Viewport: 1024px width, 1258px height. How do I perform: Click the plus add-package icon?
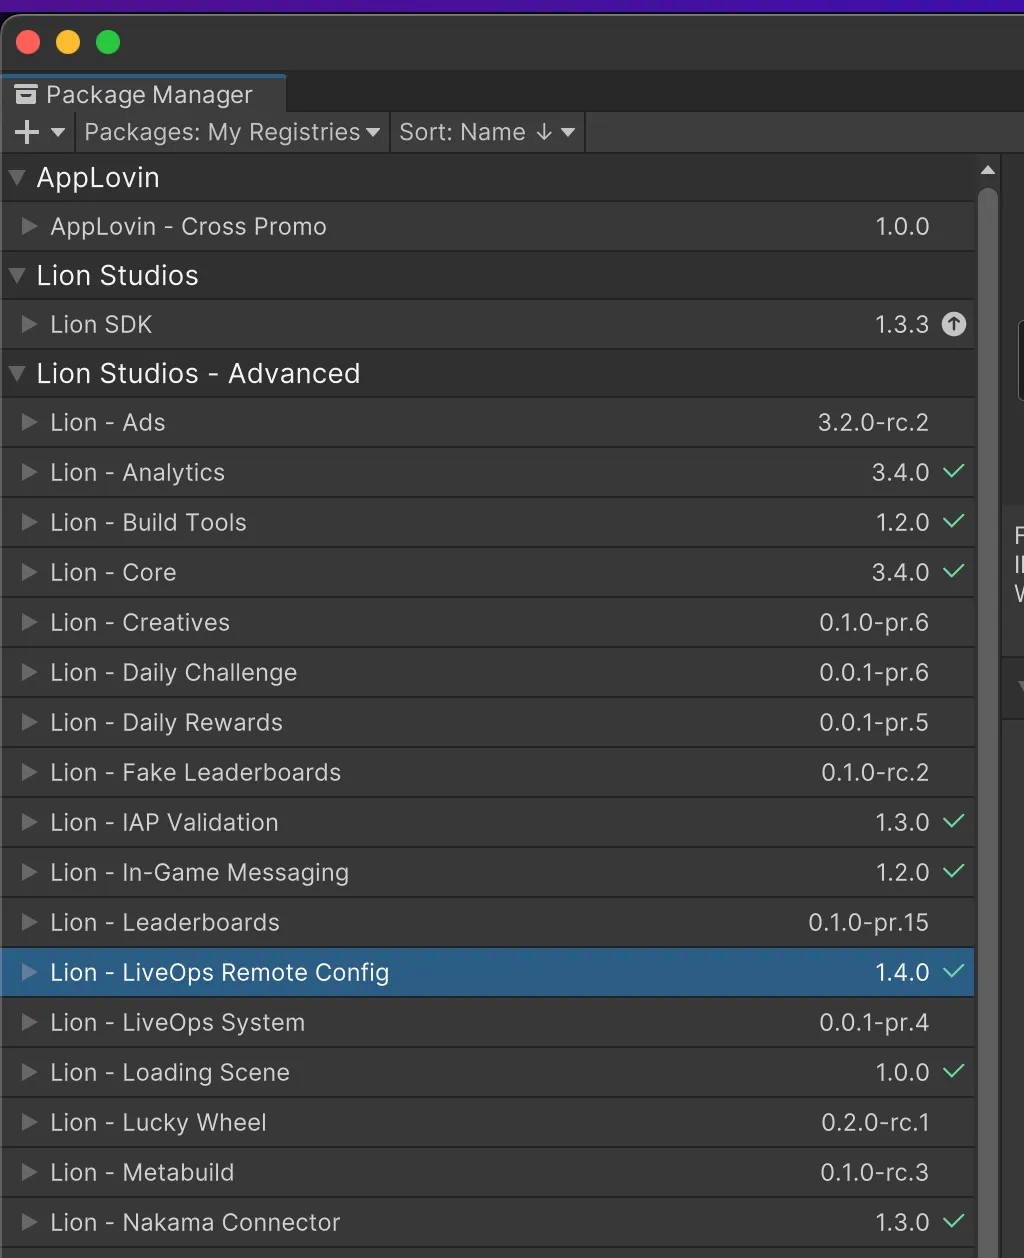tap(27, 132)
